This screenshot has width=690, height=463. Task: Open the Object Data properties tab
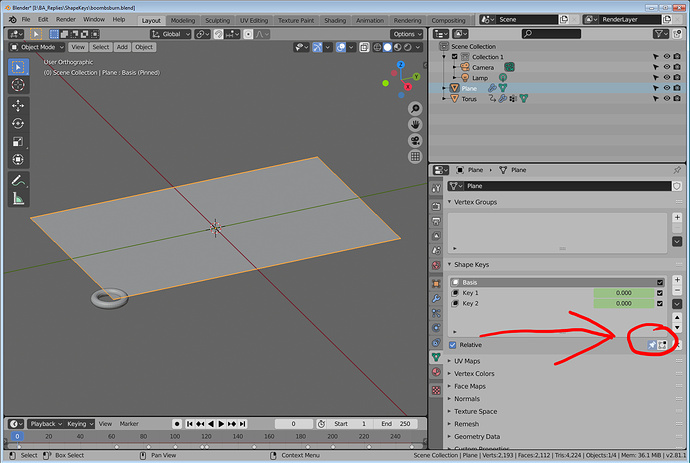[x=436, y=357]
